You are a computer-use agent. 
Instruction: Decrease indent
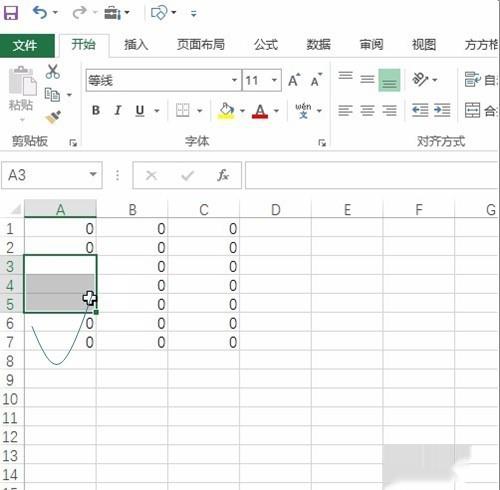pos(420,110)
